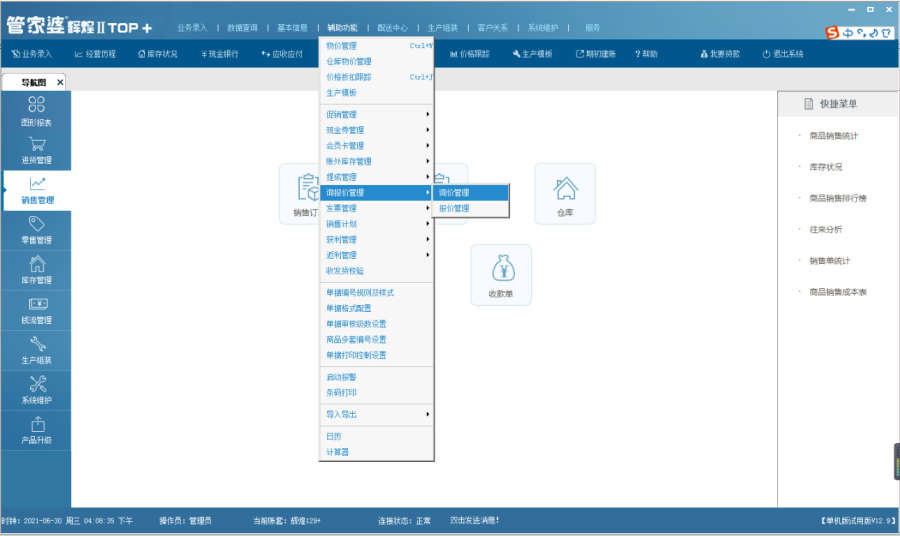Select 零售管理 tag icon in sidebar

tap(36, 230)
